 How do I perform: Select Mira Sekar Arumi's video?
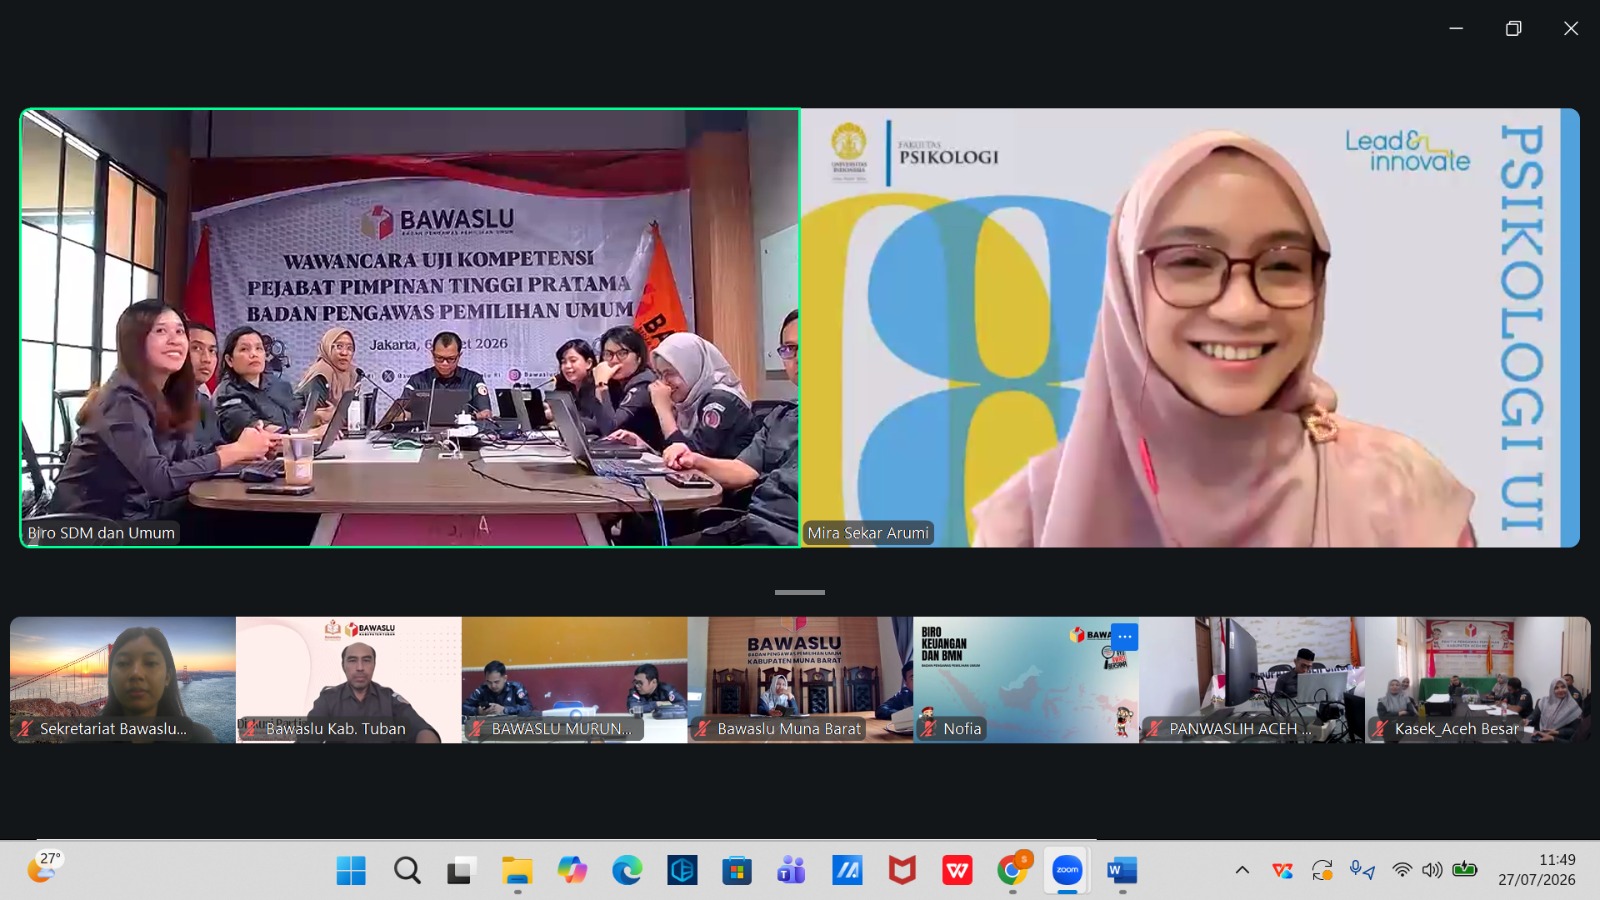click(1190, 328)
